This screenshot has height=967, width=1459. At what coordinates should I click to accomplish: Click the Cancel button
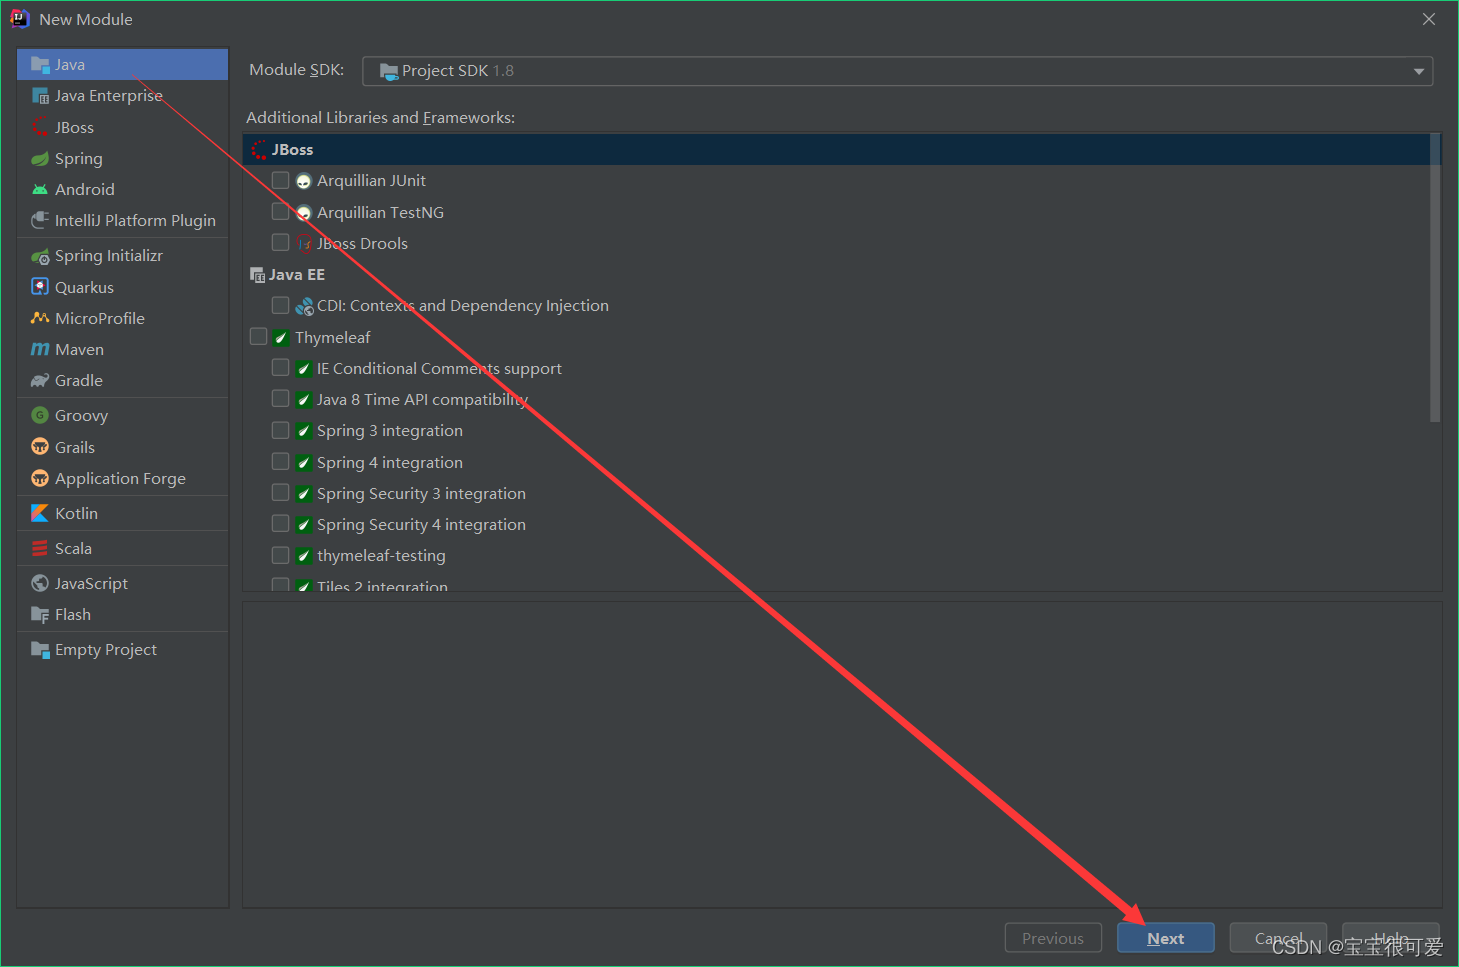pyautogui.click(x=1278, y=938)
